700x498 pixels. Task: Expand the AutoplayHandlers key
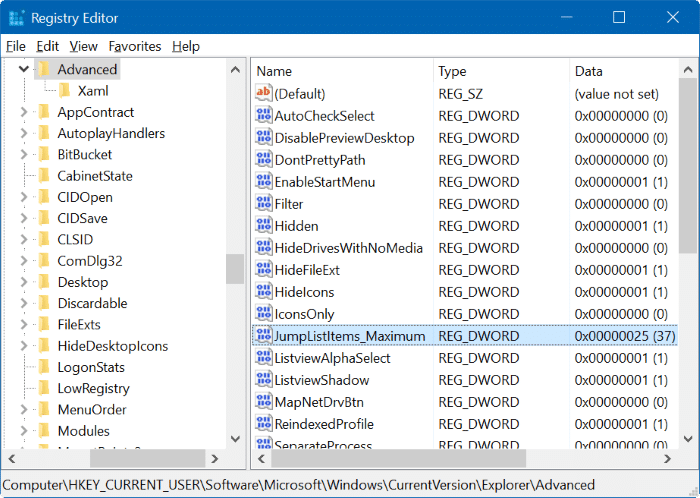[x=24, y=133]
